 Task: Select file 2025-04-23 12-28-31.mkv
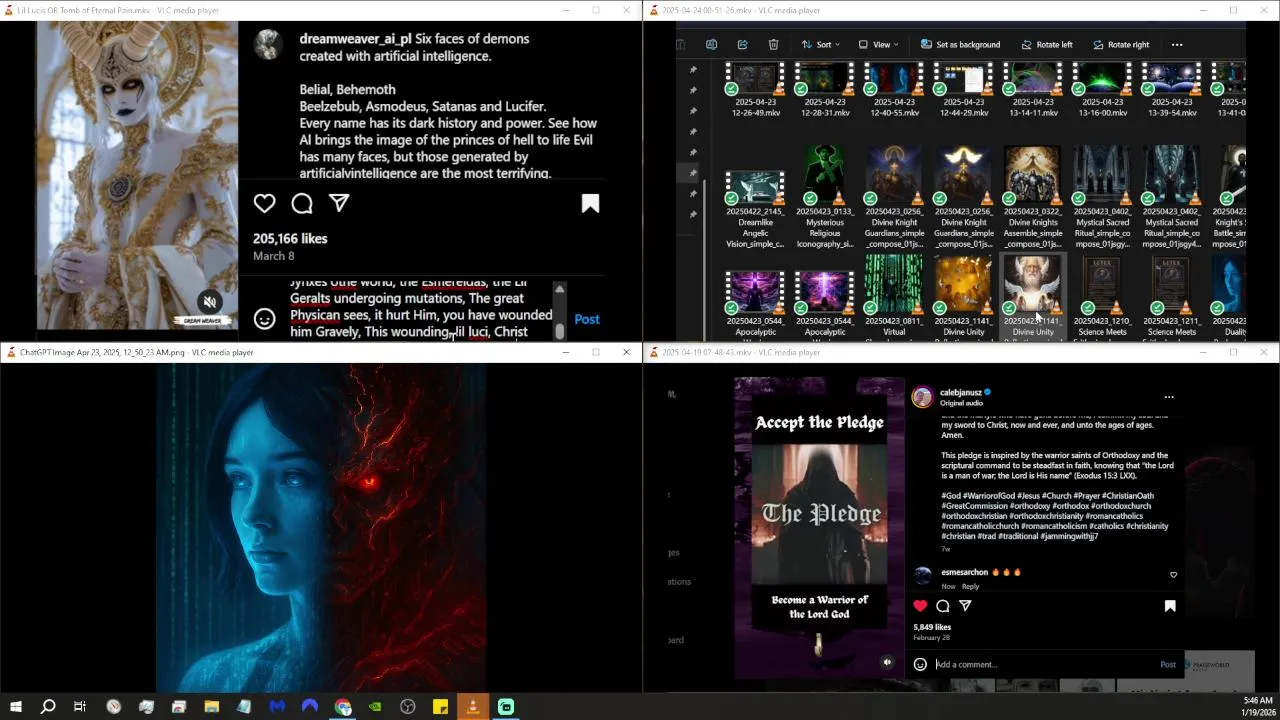click(825, 89)
